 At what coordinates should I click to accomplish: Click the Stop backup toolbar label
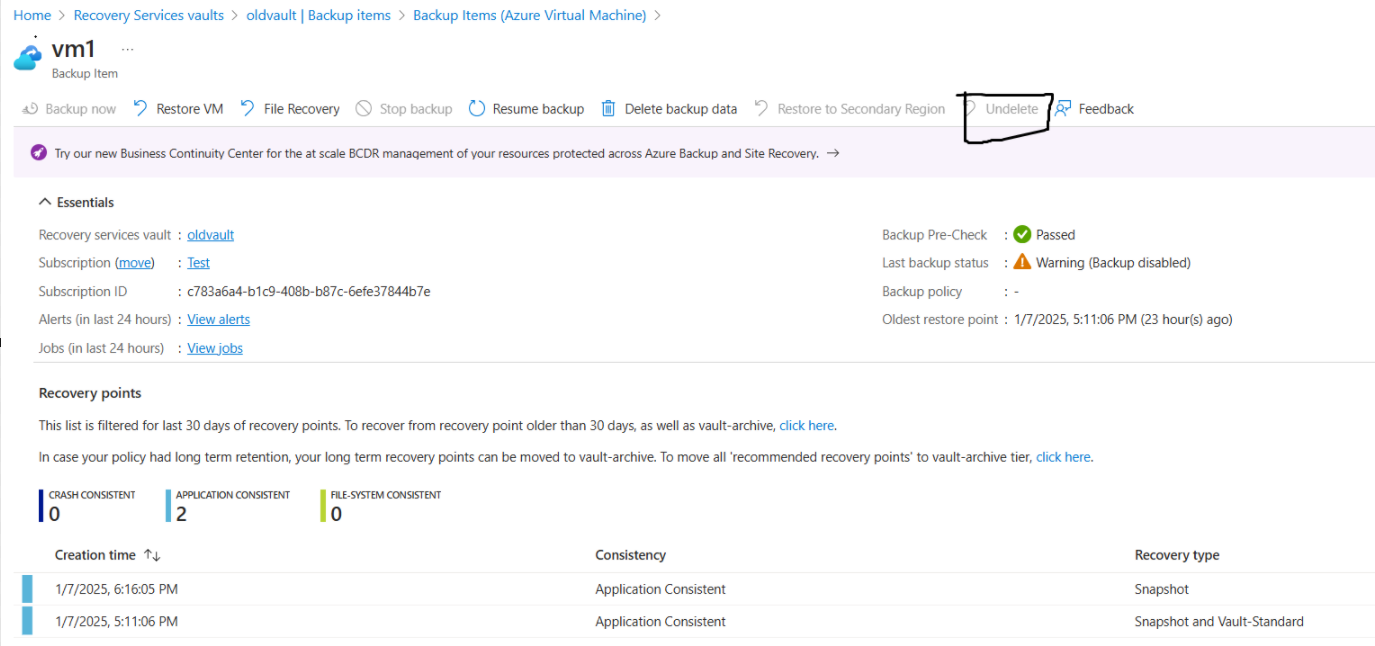click(x=416, y=109)
